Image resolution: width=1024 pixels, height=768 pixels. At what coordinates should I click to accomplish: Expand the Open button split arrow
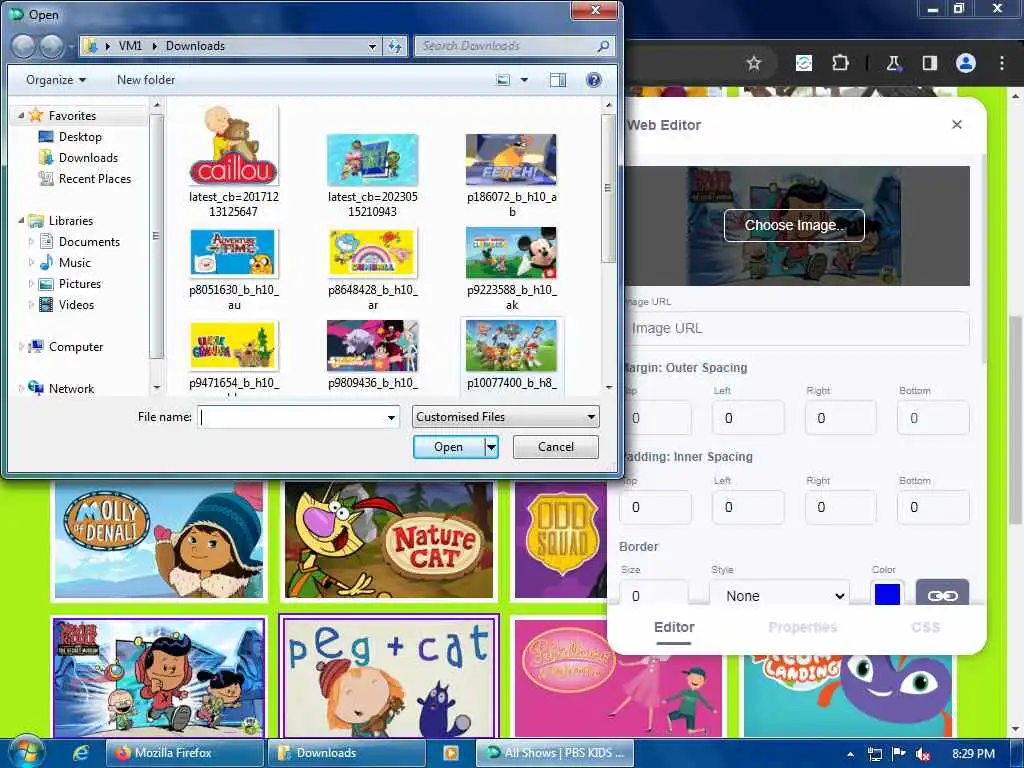492,447
